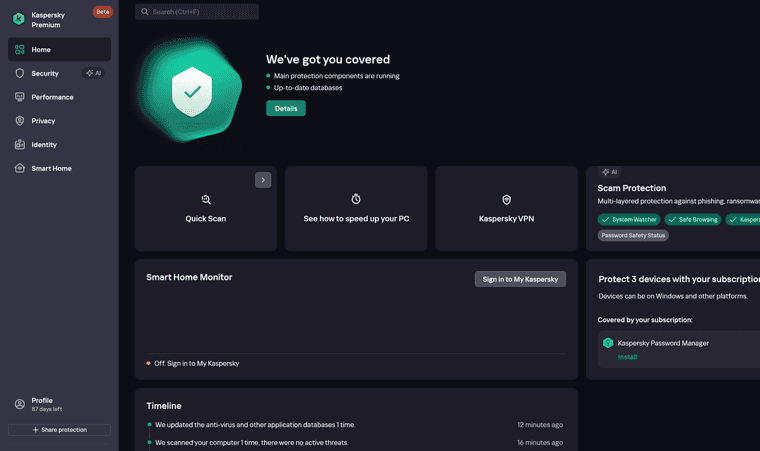Screen dimensions: 760x451
Task: Click the AI tag above Scam Protection
Action: click(x=609, y=172)
